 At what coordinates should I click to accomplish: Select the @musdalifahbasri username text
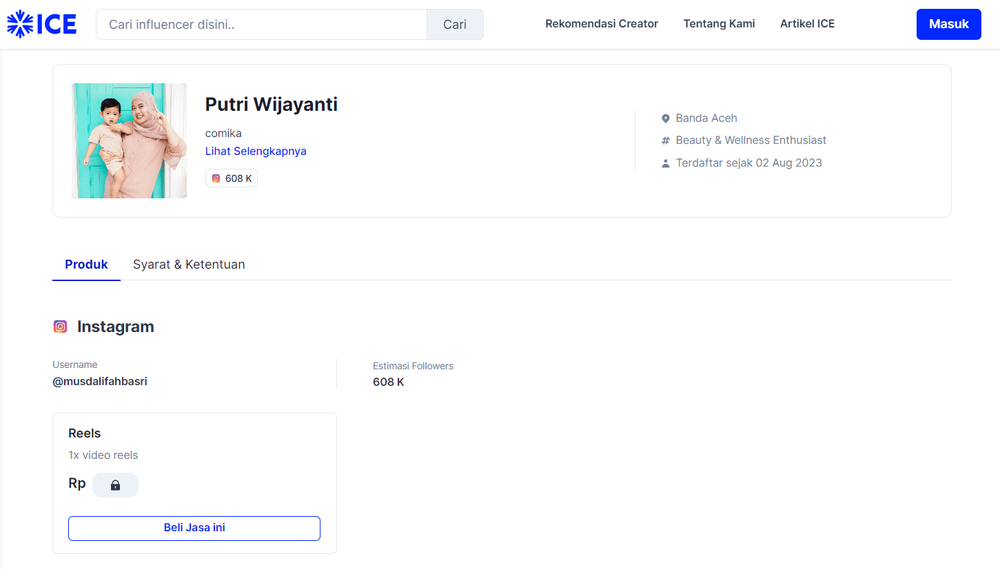tap(100, 382)
